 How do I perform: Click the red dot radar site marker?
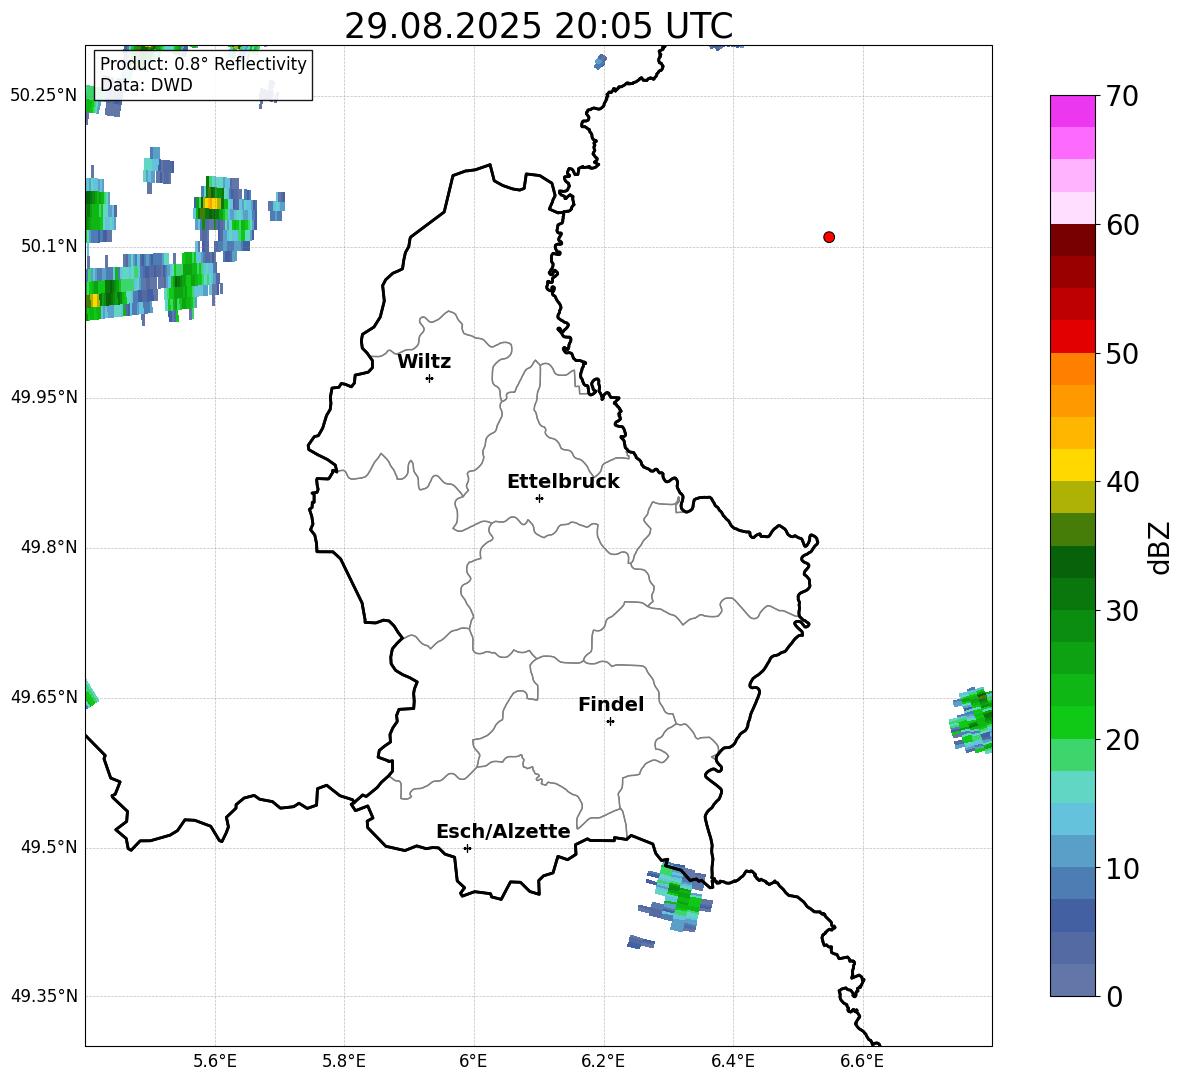tap(829, 237)
